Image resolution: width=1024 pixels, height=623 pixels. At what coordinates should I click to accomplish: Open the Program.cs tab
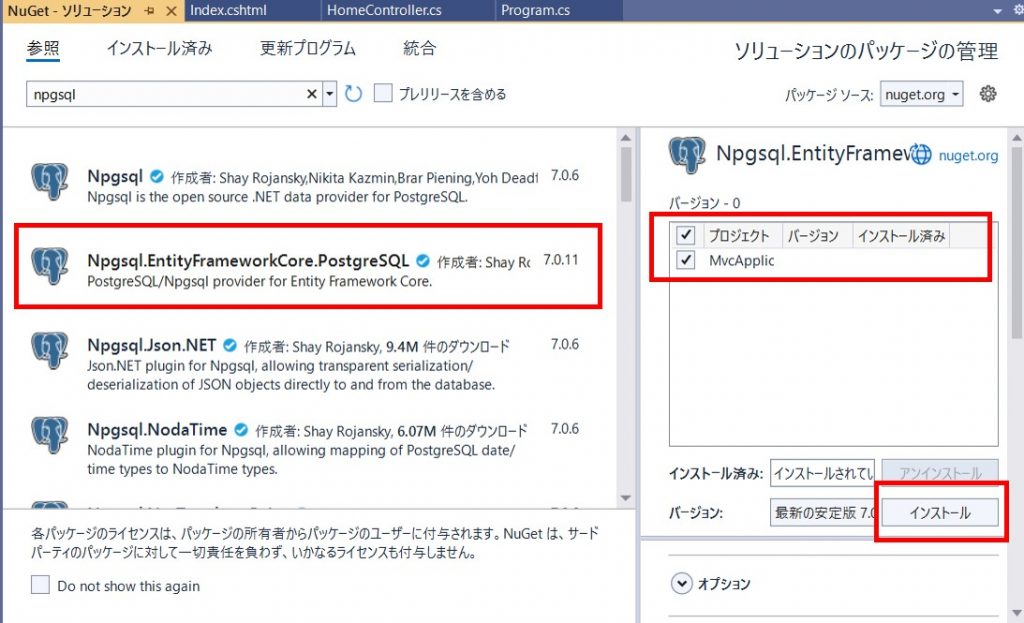[x=536, y=10]
